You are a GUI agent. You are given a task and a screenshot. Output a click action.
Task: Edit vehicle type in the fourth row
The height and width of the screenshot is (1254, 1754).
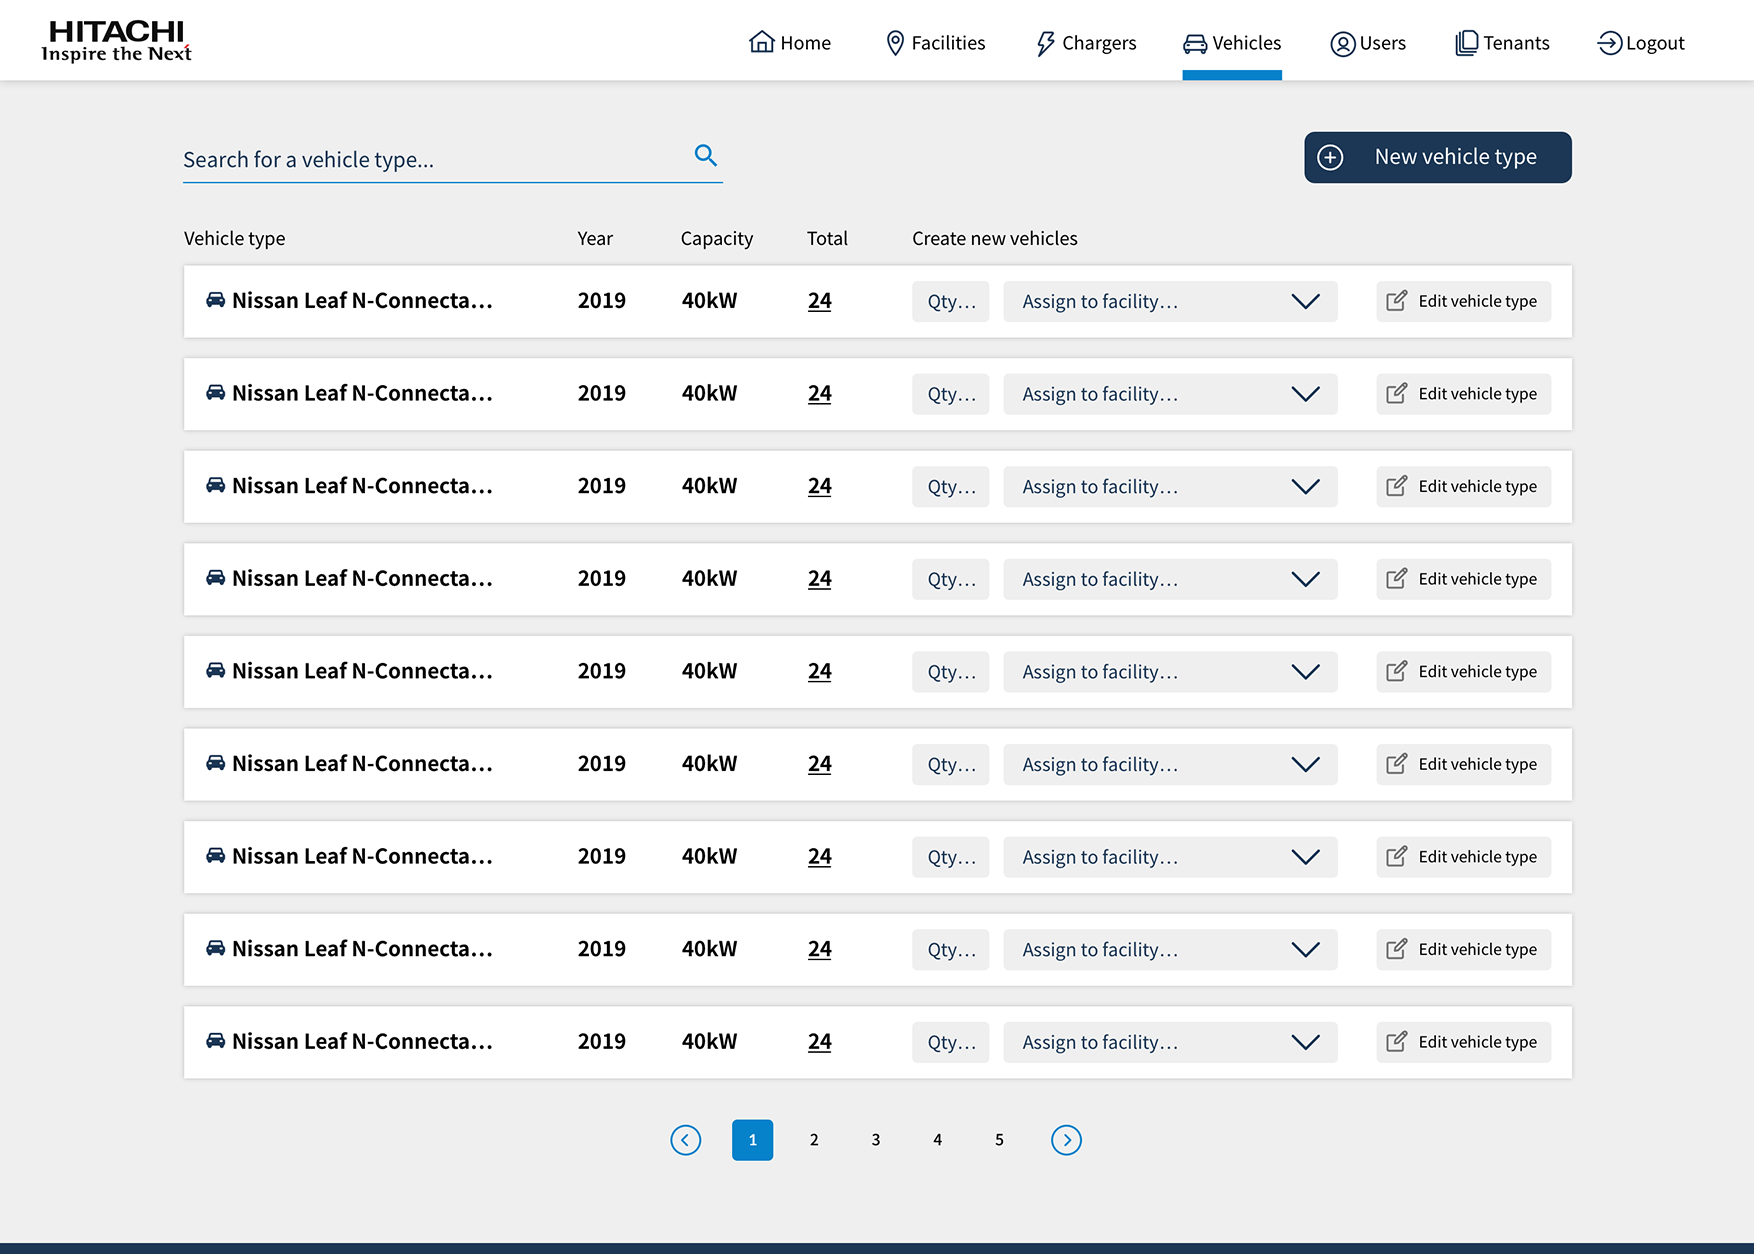1463,579
